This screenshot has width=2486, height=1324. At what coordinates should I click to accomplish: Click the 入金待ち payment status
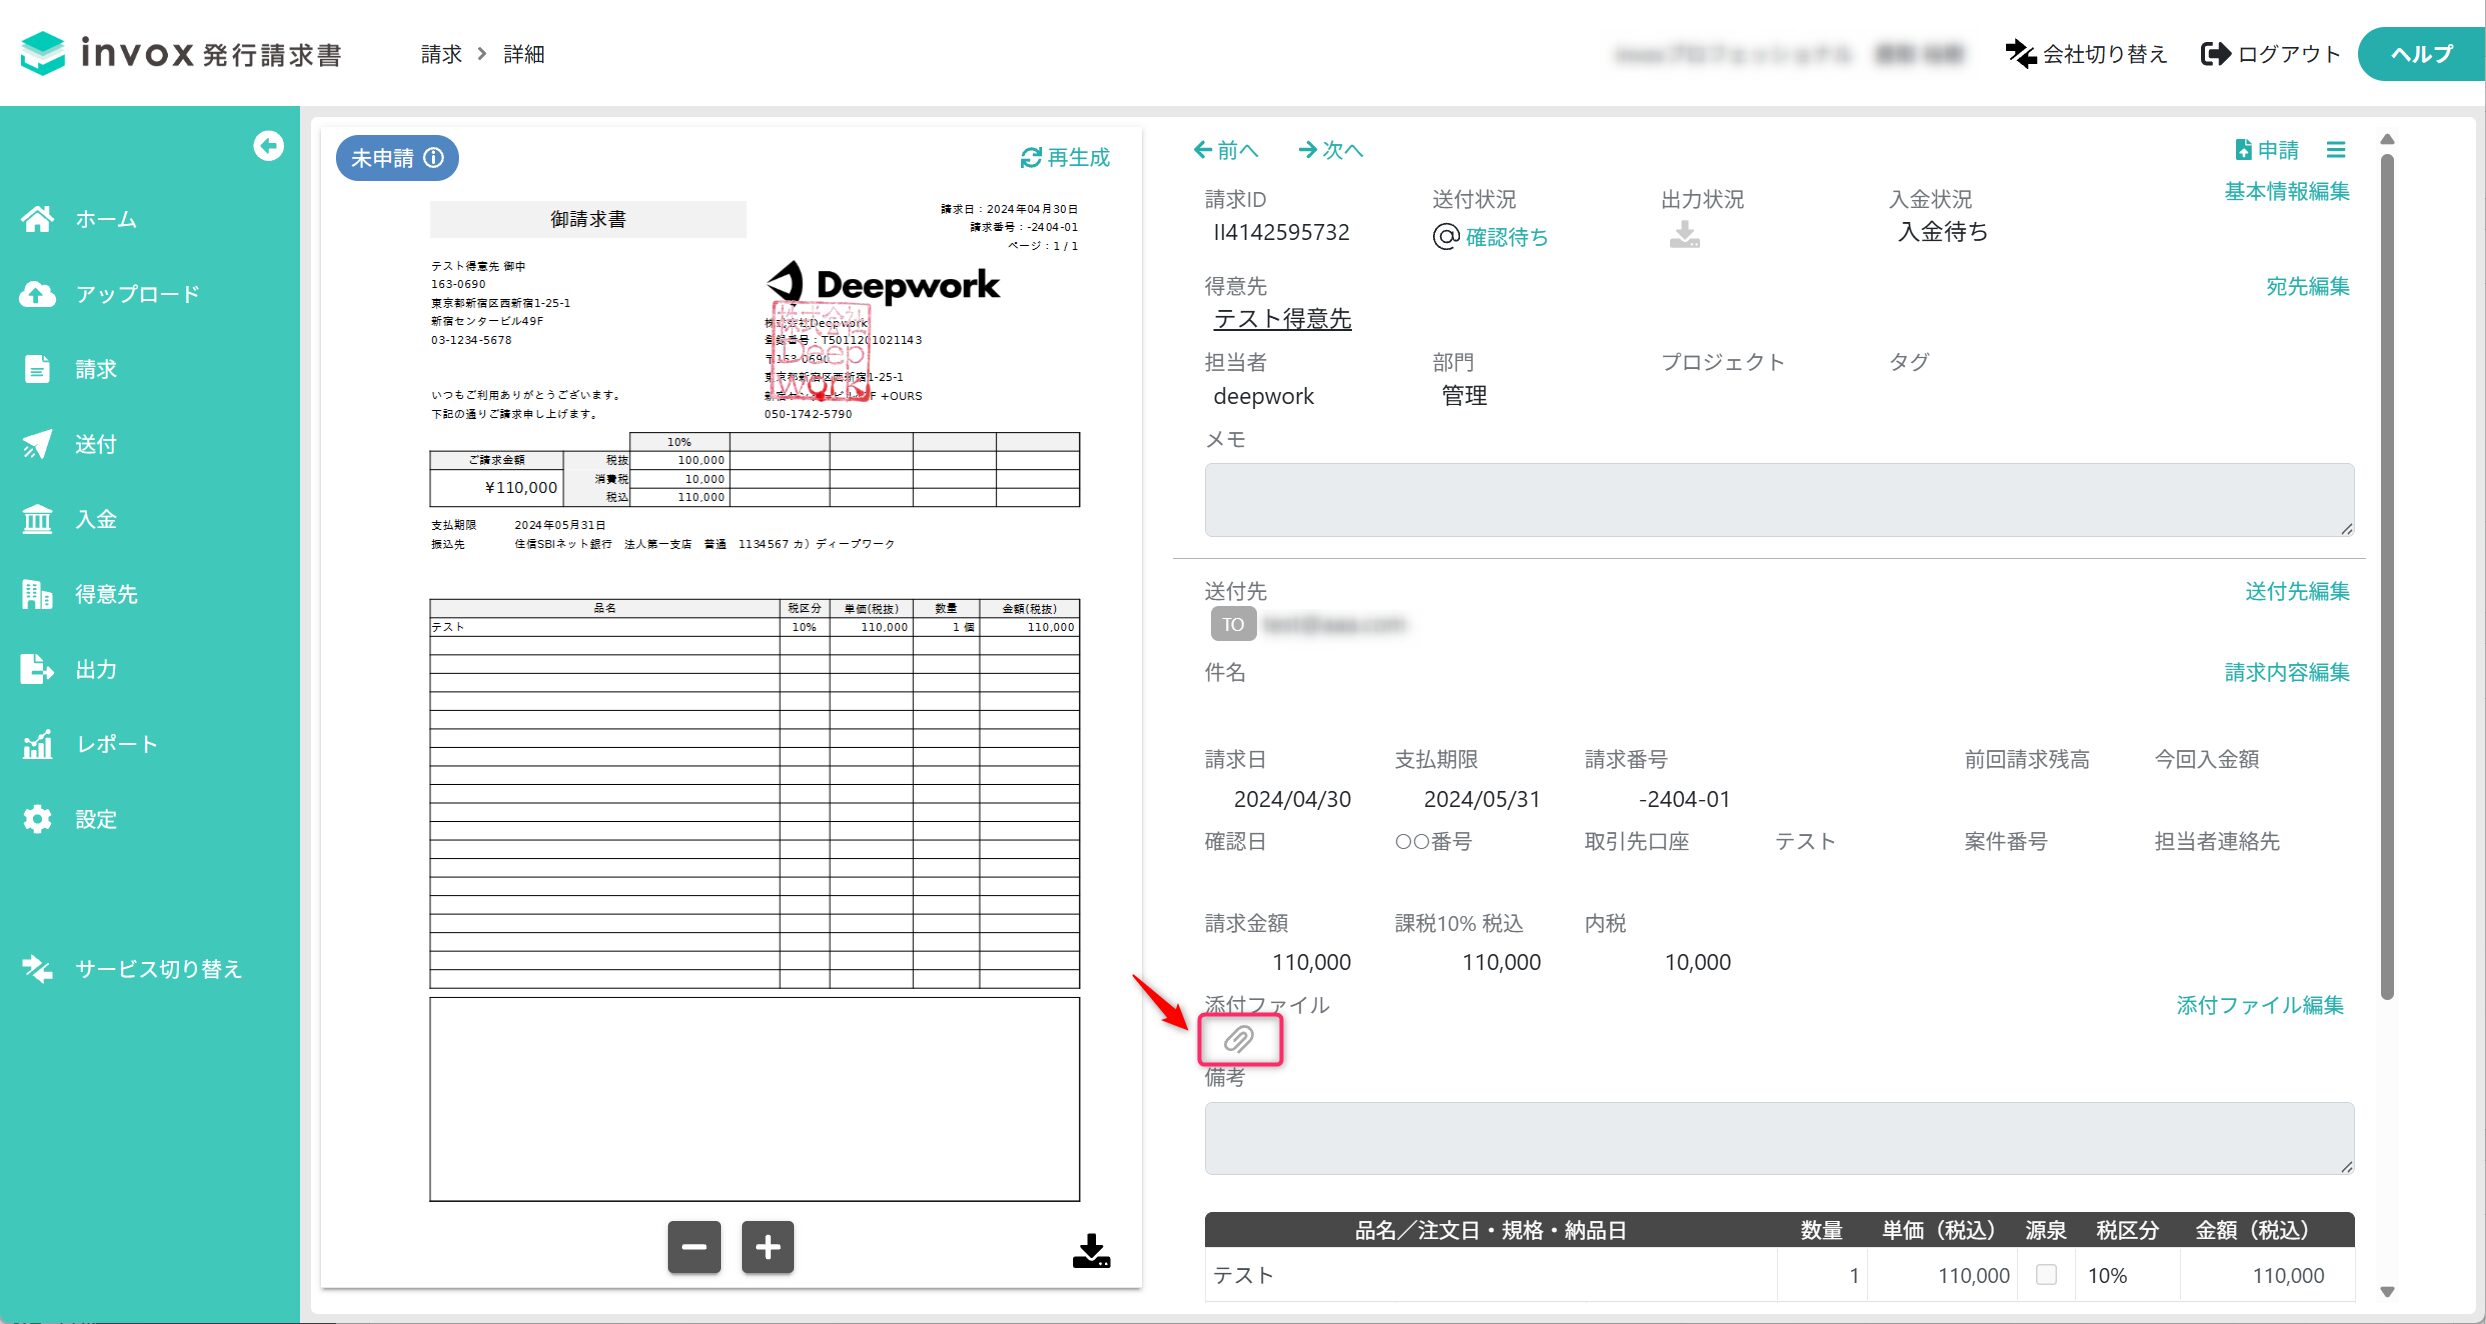[x=1942, y=232]
